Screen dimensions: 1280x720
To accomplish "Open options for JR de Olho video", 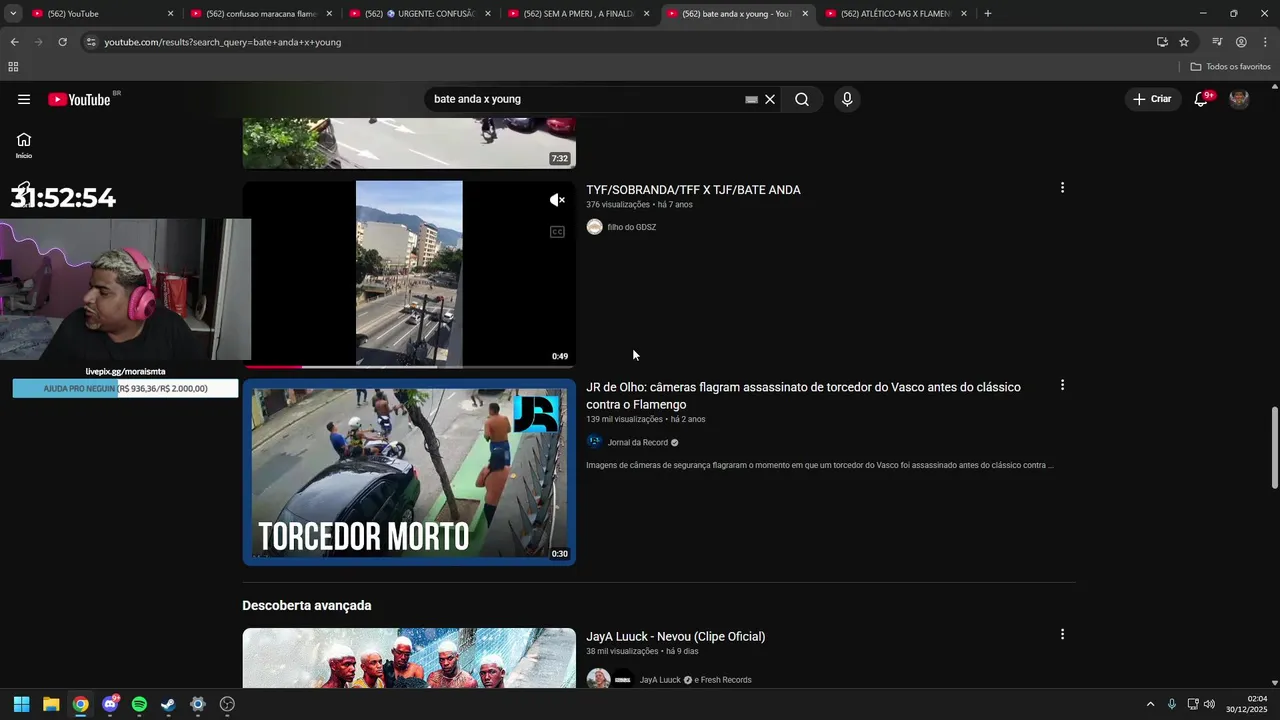I will click(x=1062, y=385).
